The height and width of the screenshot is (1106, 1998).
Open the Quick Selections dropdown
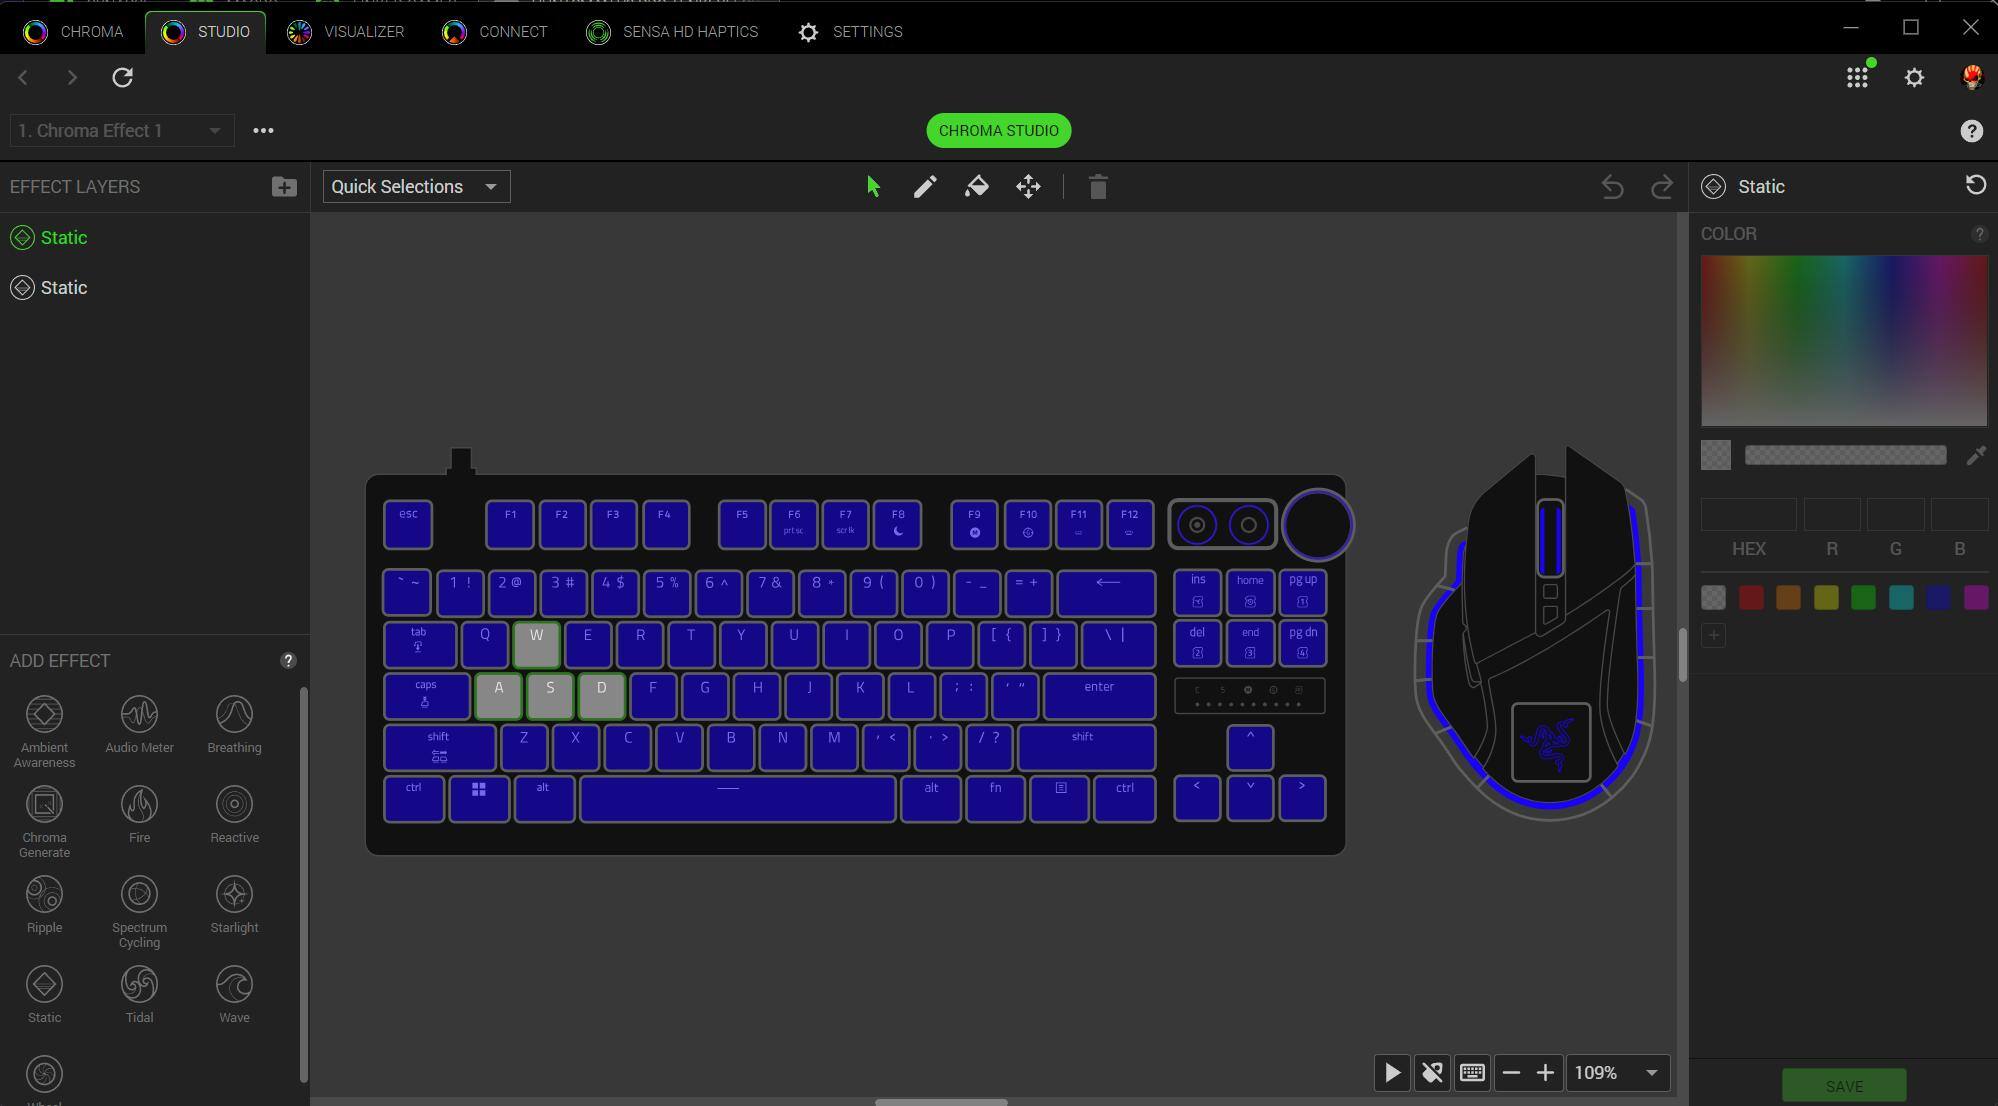[416, 187]
